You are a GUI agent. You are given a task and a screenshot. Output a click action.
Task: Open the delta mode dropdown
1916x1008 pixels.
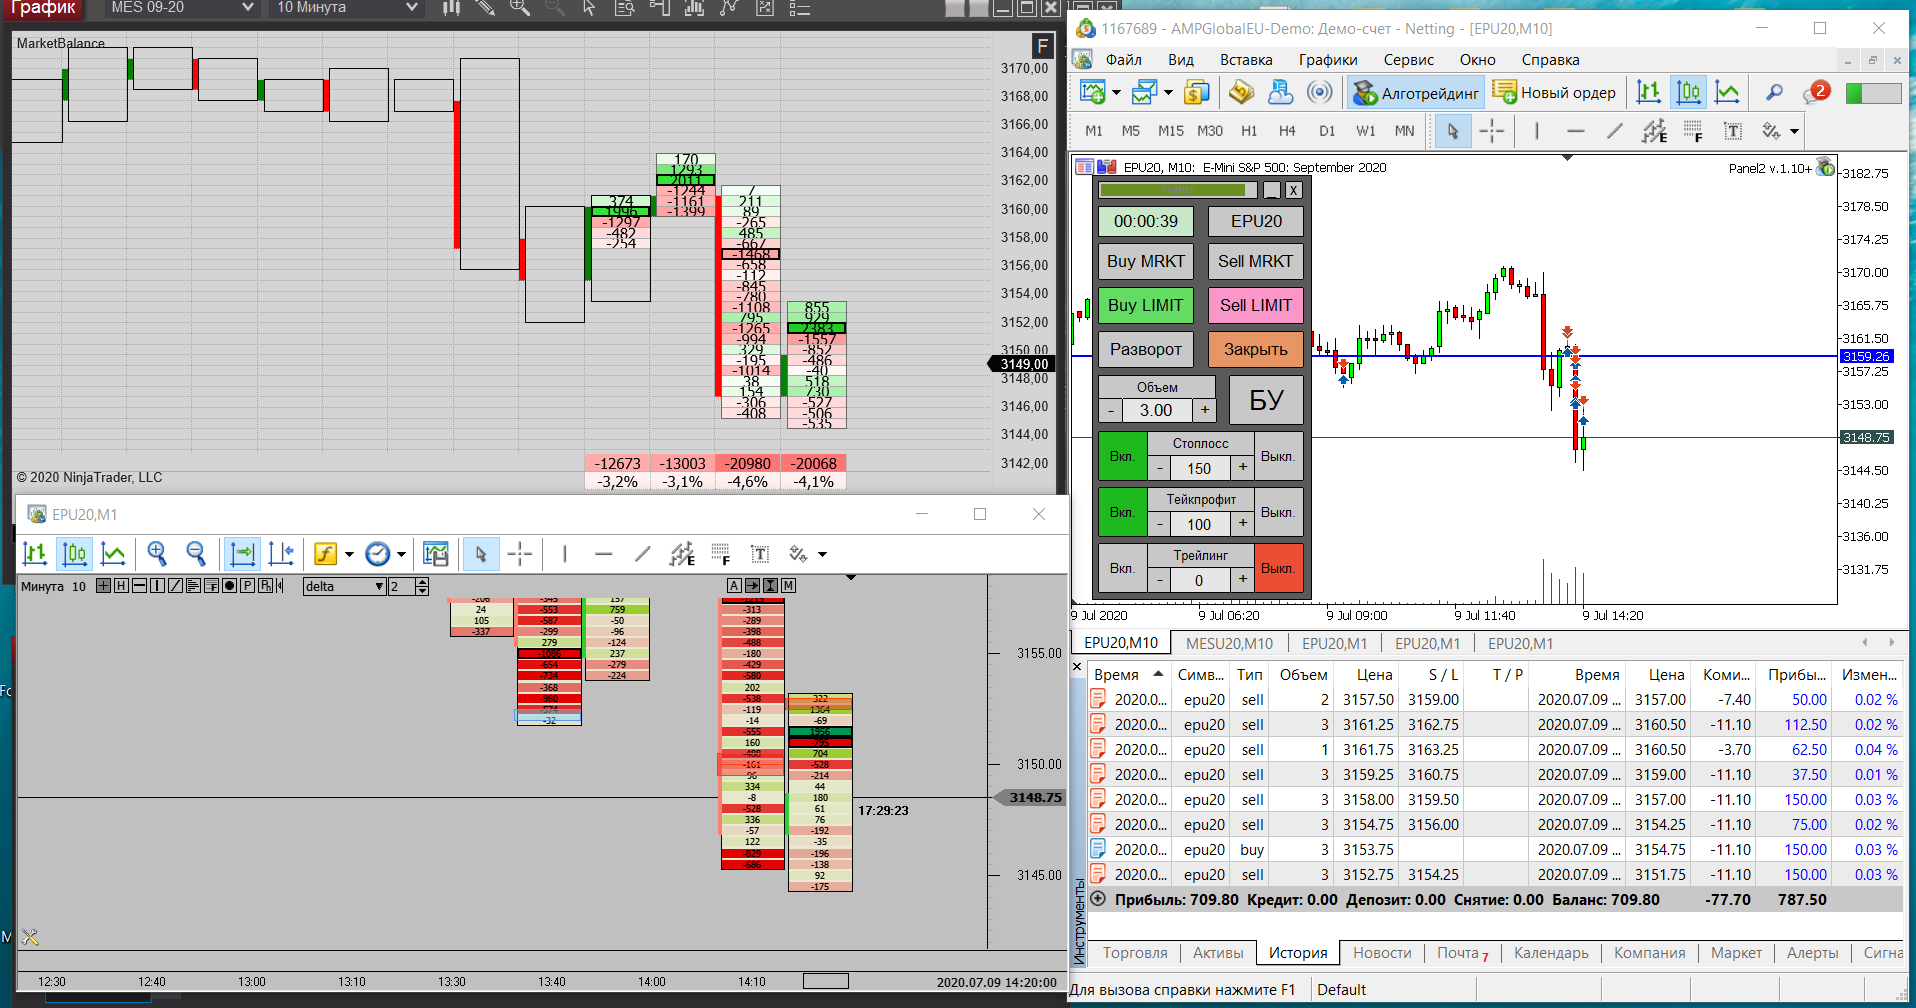pos(345,586)
